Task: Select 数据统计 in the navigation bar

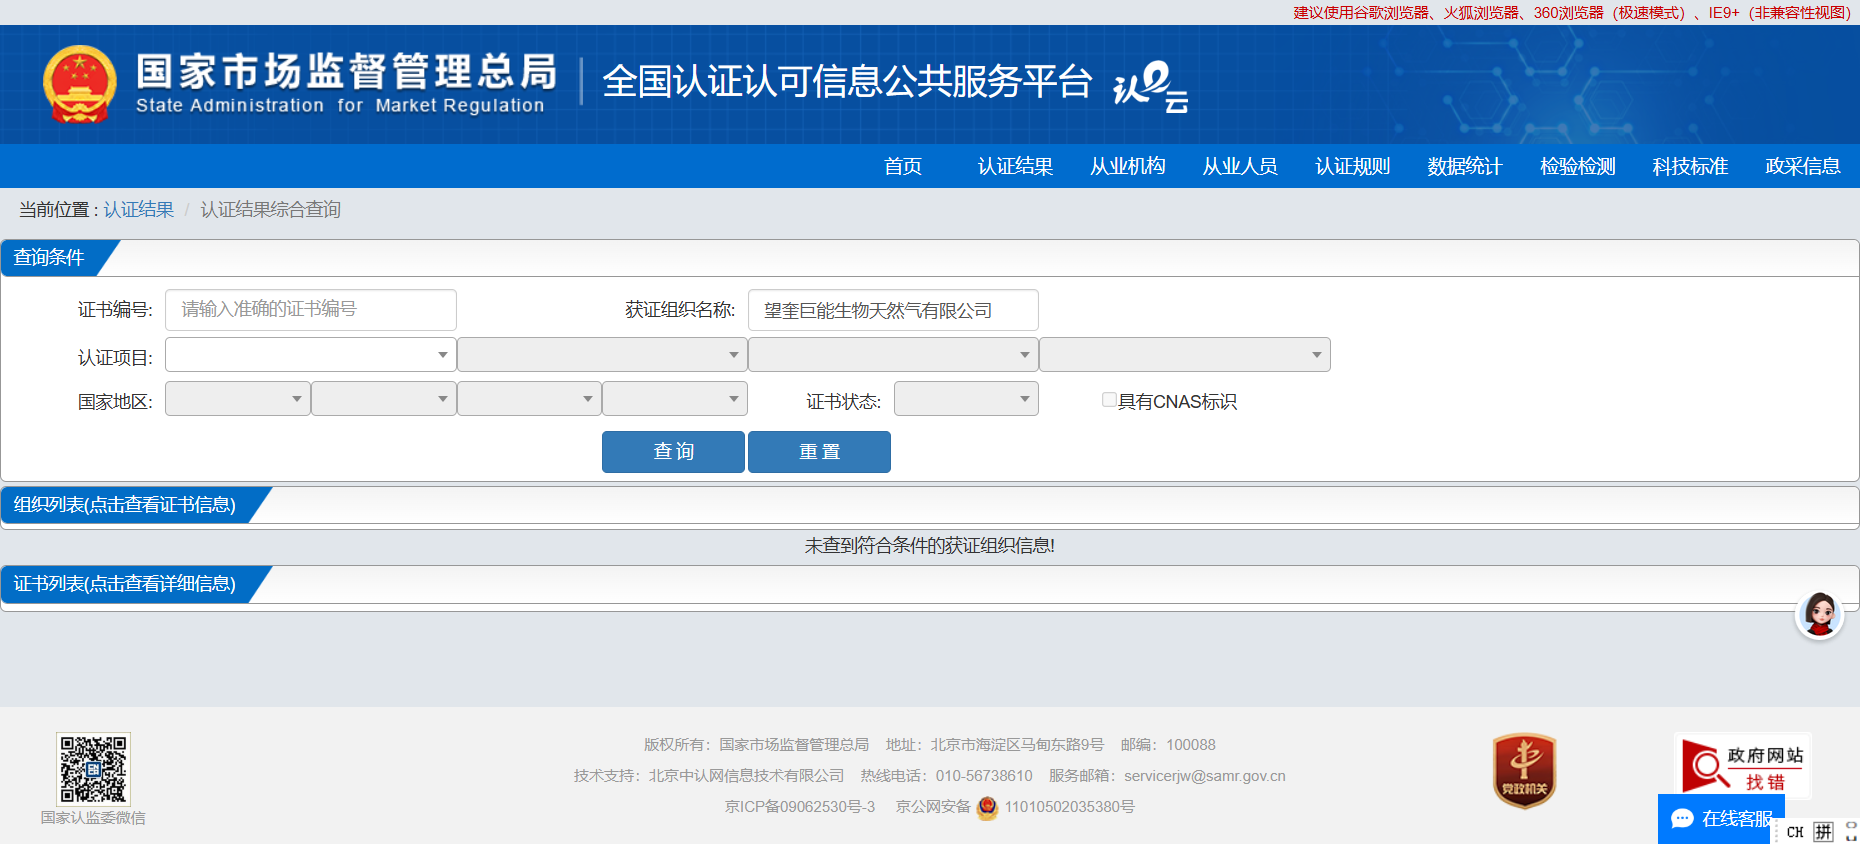Action: click(x=1464, y=166)
